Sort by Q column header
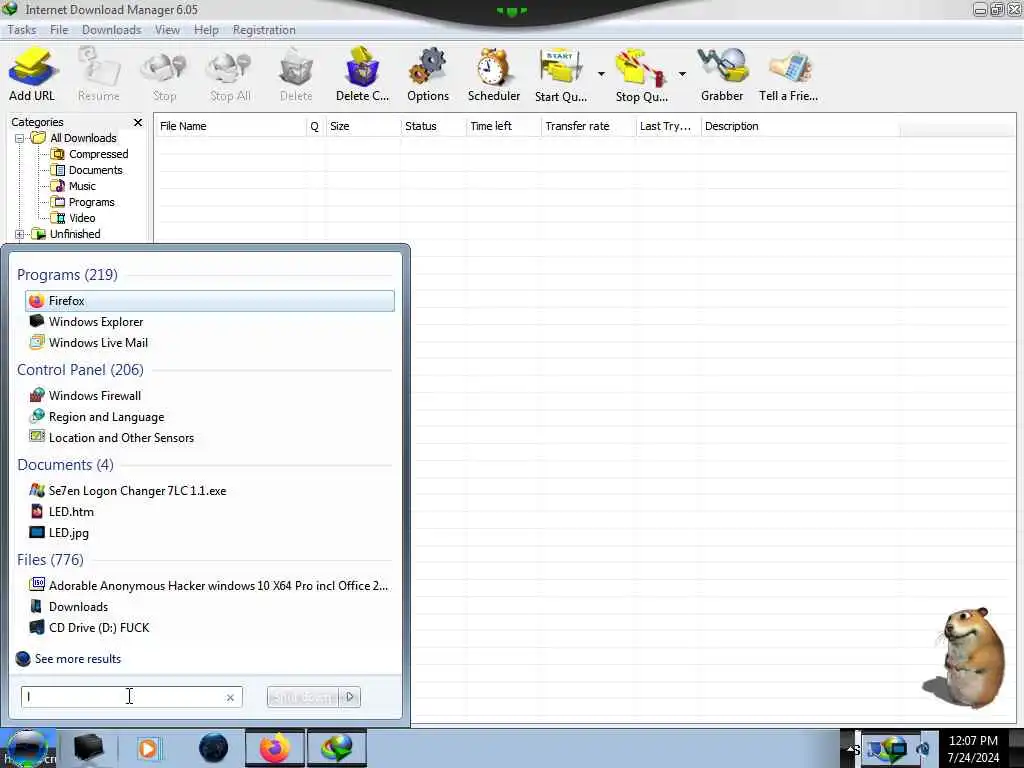 click(315, 126)
